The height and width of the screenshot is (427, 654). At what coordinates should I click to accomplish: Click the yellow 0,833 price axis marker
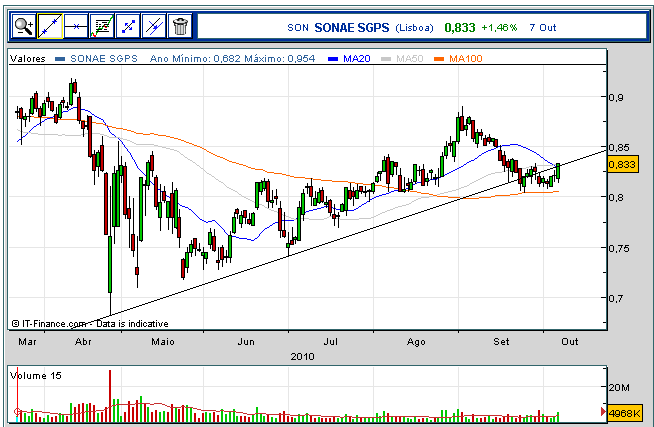622,164
